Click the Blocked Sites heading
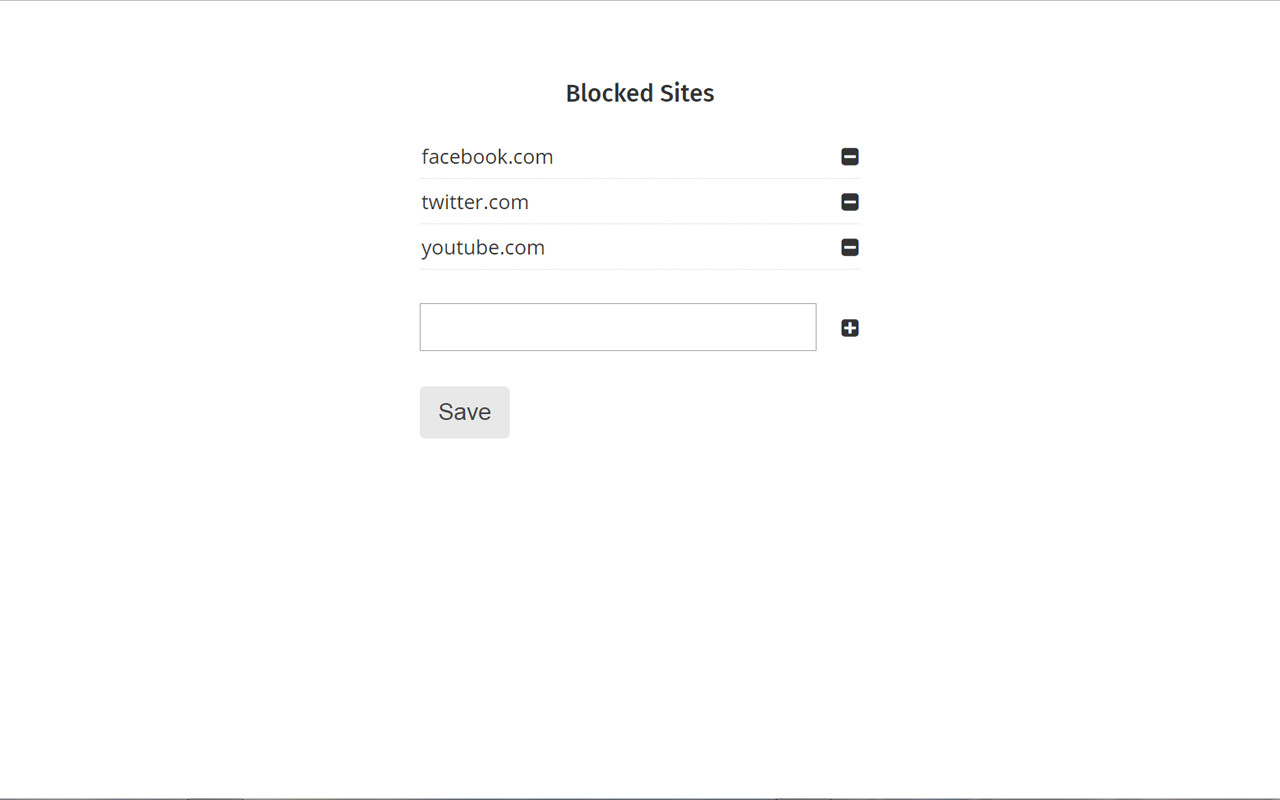This screenshot has height=800, width=1280. point(640,93)
